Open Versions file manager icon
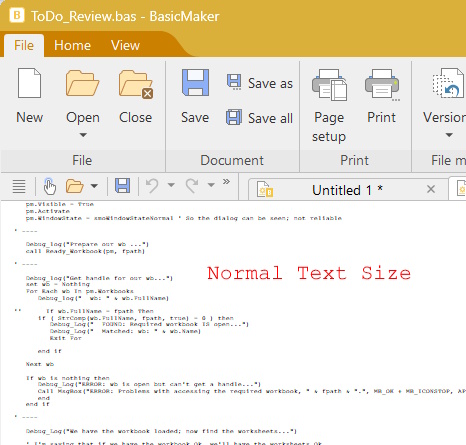466x445 pixels. pos(448,83)
